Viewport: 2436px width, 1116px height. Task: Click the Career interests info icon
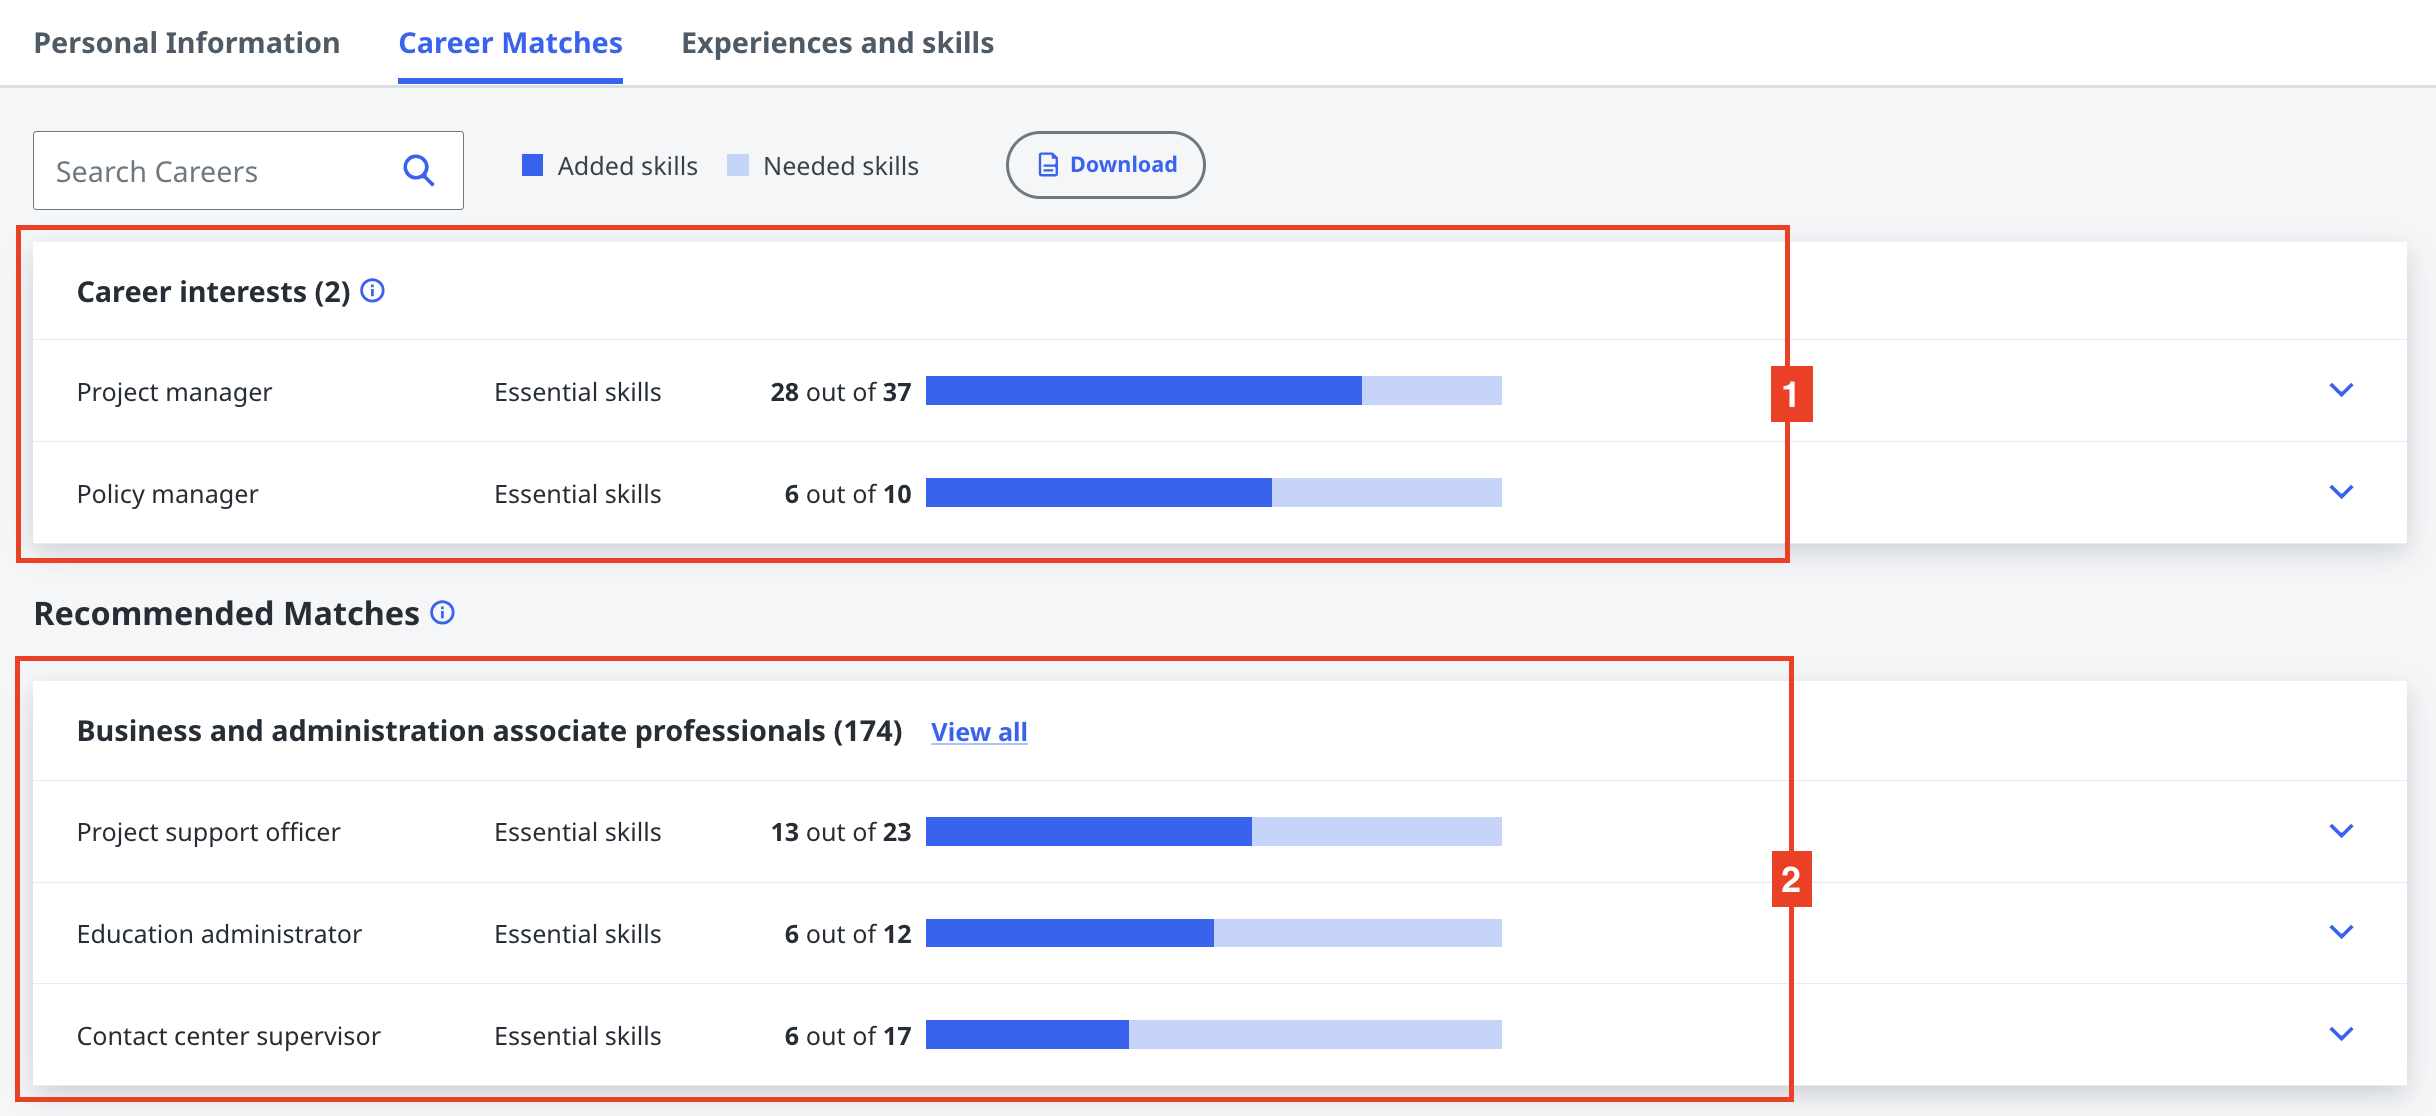click(372, 291)
